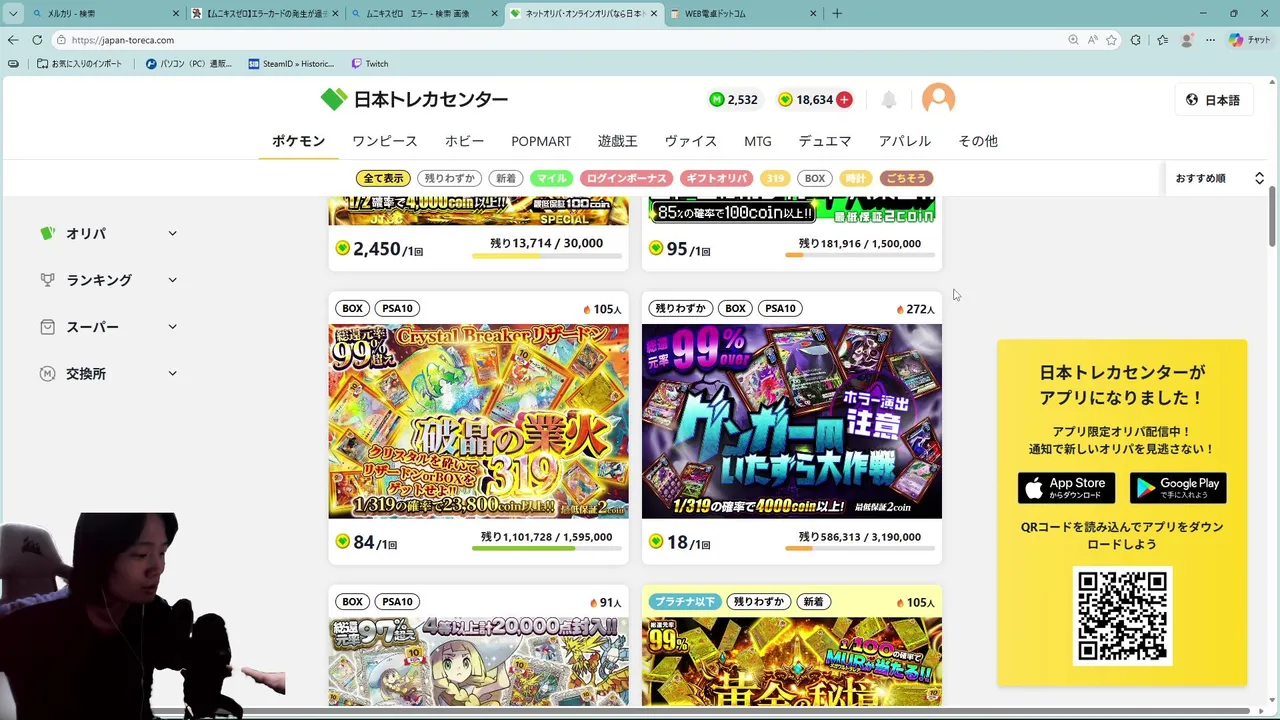
Task: Click the coin balance 18,634
Action: [805, 99]
